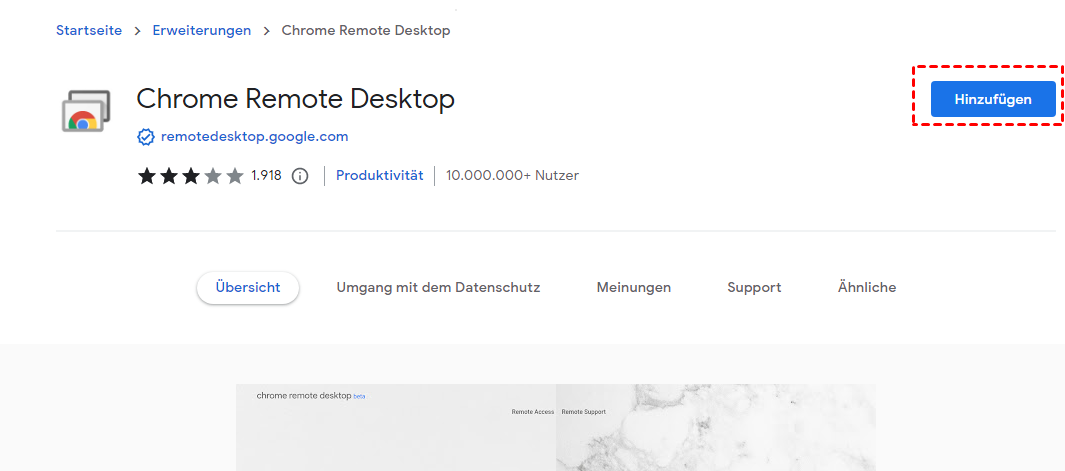This screenshot has width=1065, height=471.
Task: Open the Produktivität category link
Action: pyautogui.click(x=379, y=176)
